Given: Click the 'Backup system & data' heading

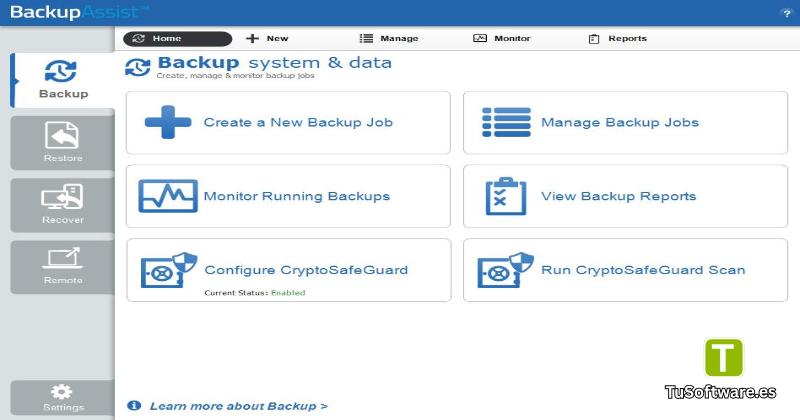Looking at the screenshot, I should coord(274,63).
